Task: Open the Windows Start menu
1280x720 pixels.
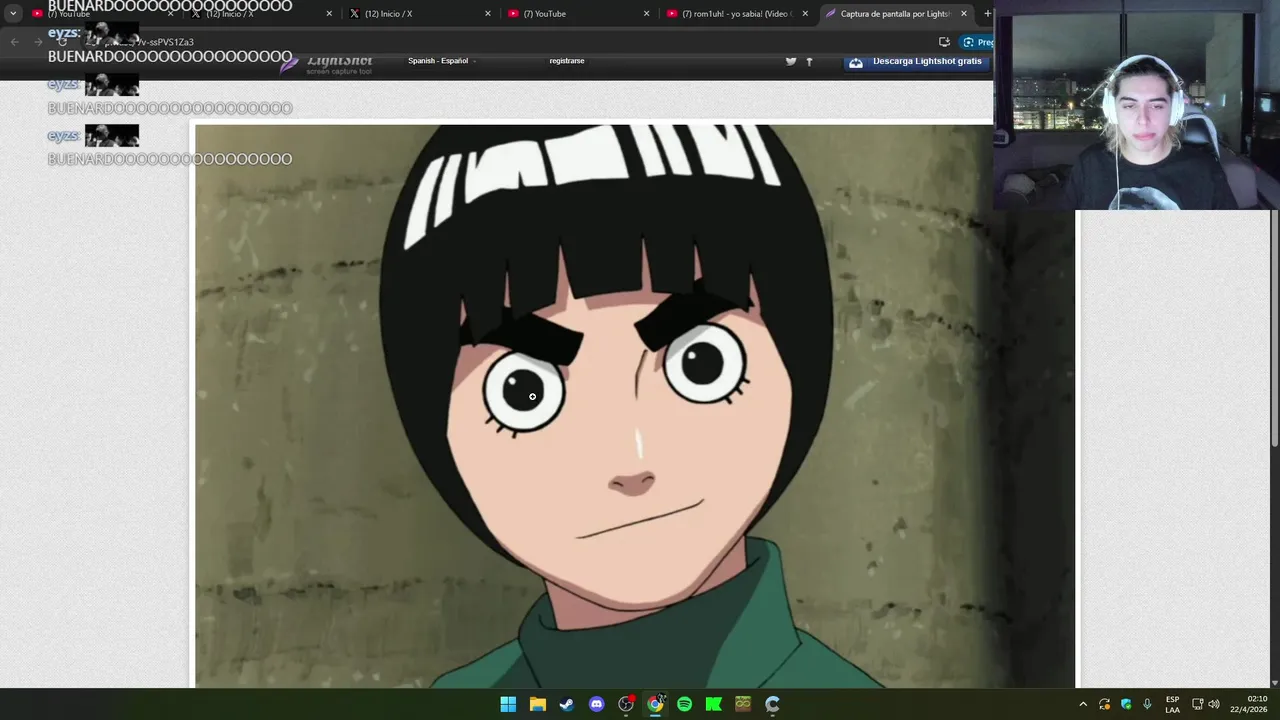Action: (x=508, y=704)
